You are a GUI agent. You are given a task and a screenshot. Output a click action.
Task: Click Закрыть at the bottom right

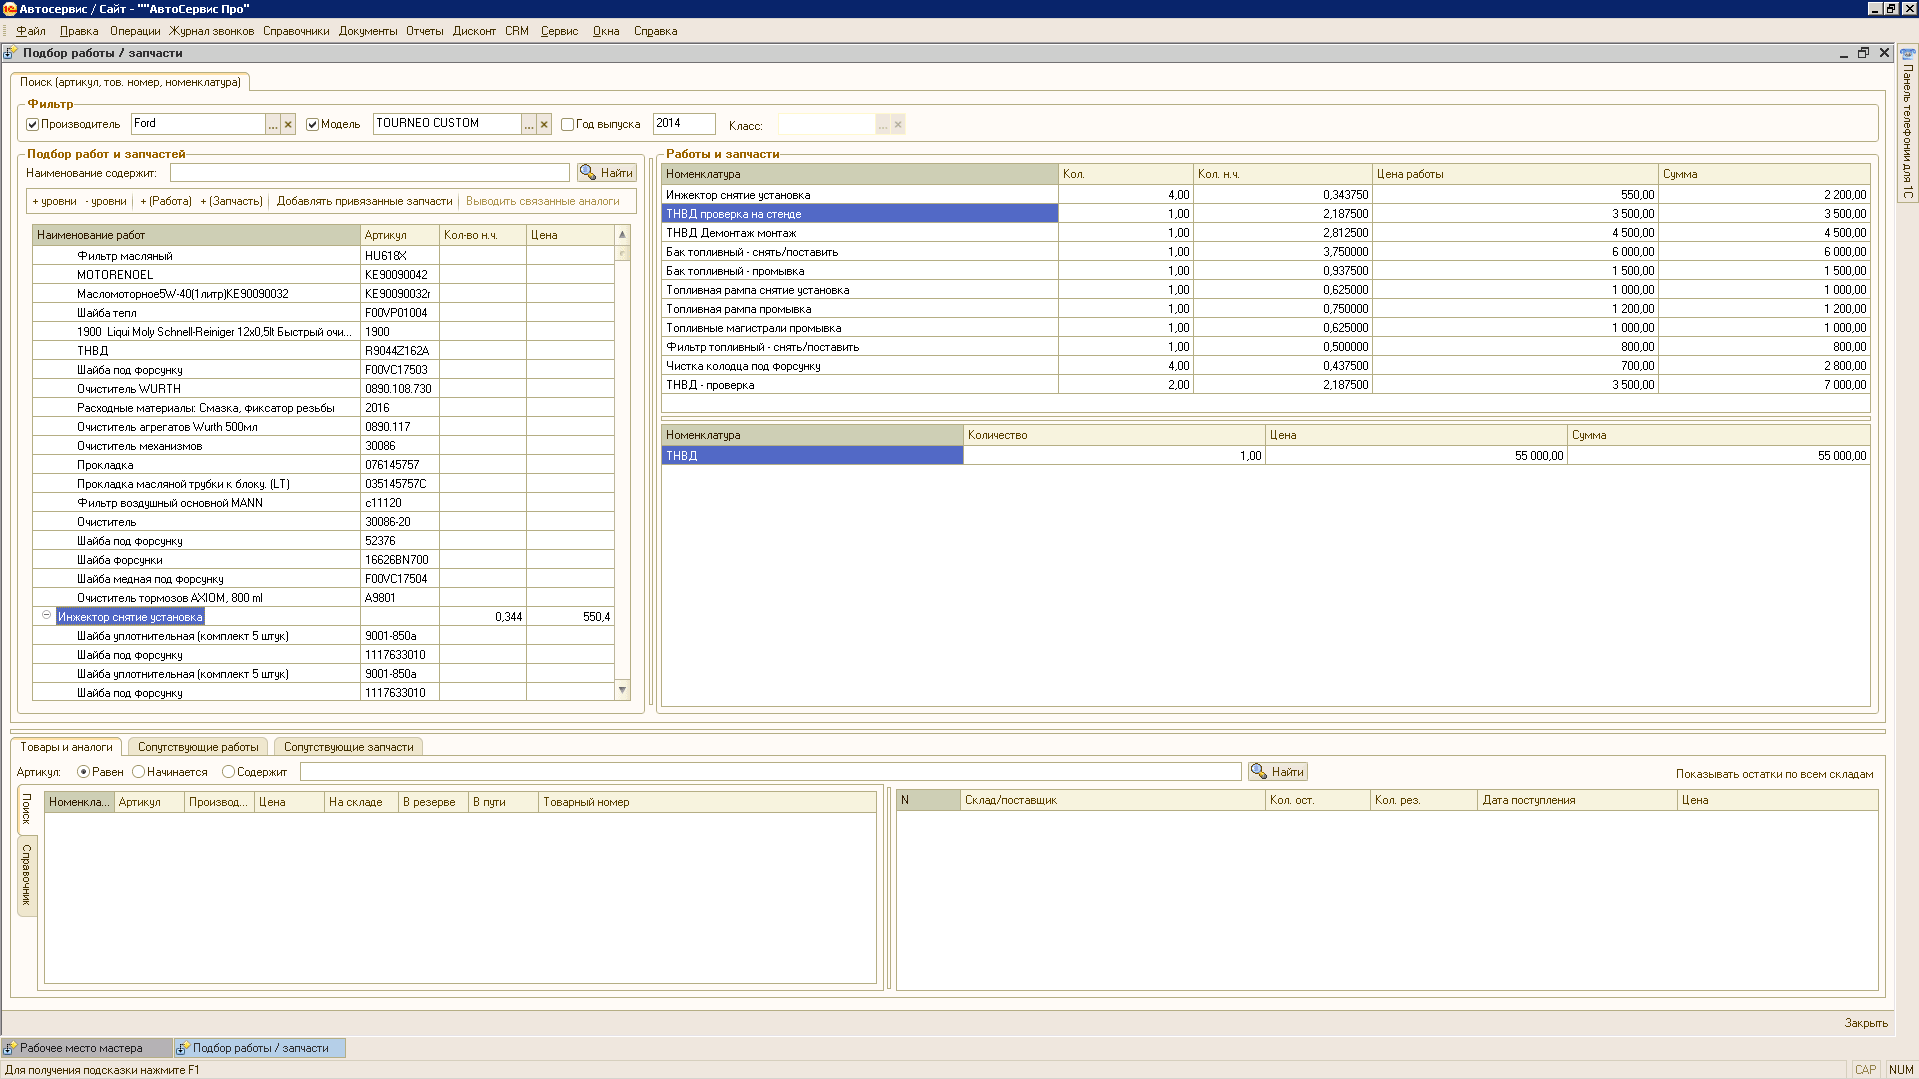[x=1865, y=1023]
